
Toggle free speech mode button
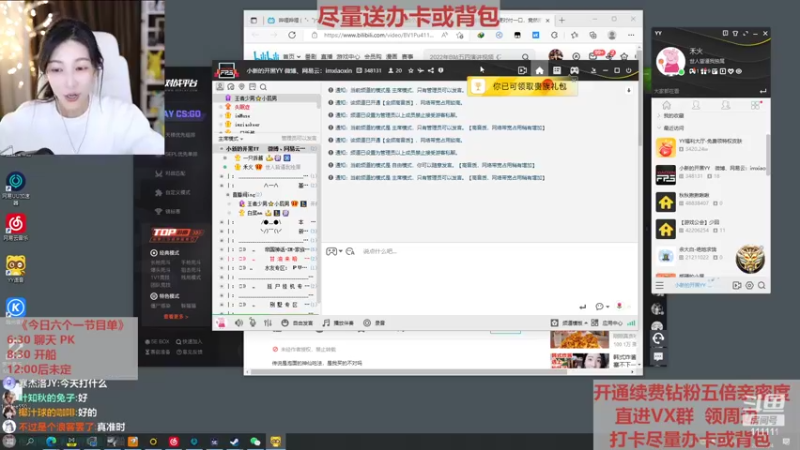297,323
